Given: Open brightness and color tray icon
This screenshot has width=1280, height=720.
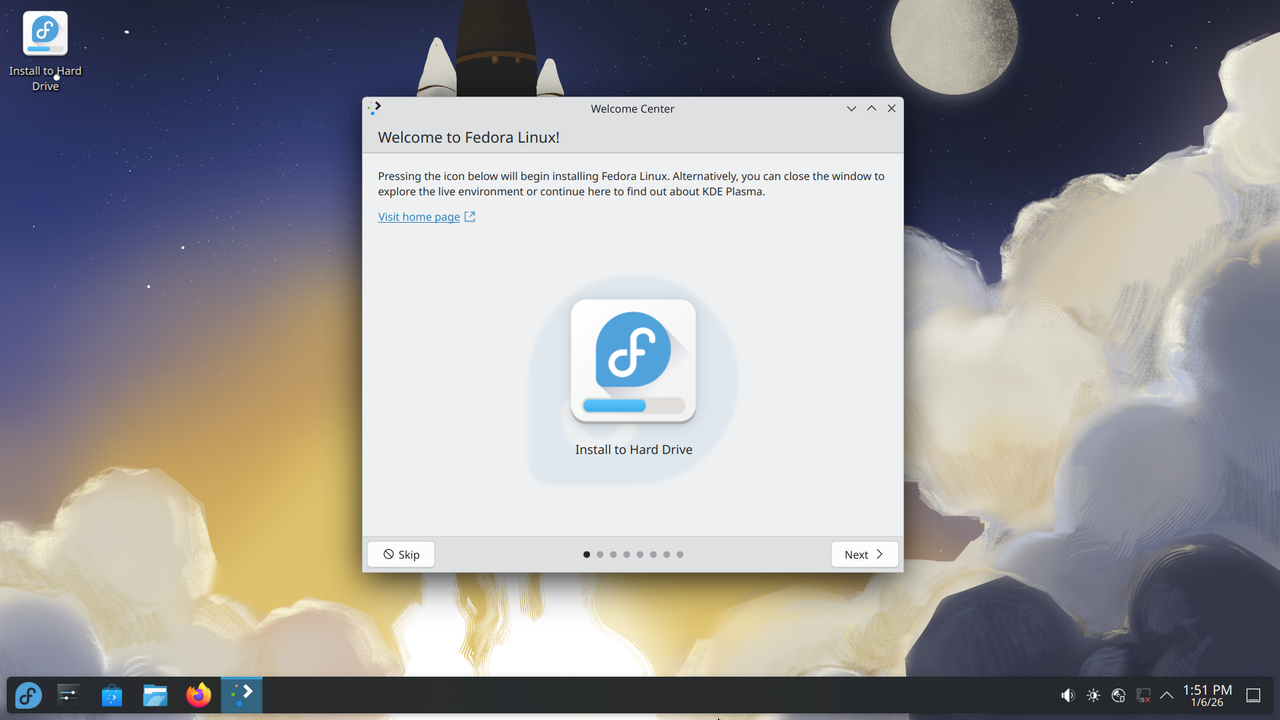Looking at the screenshot, I should click(x=1093, y=695).
